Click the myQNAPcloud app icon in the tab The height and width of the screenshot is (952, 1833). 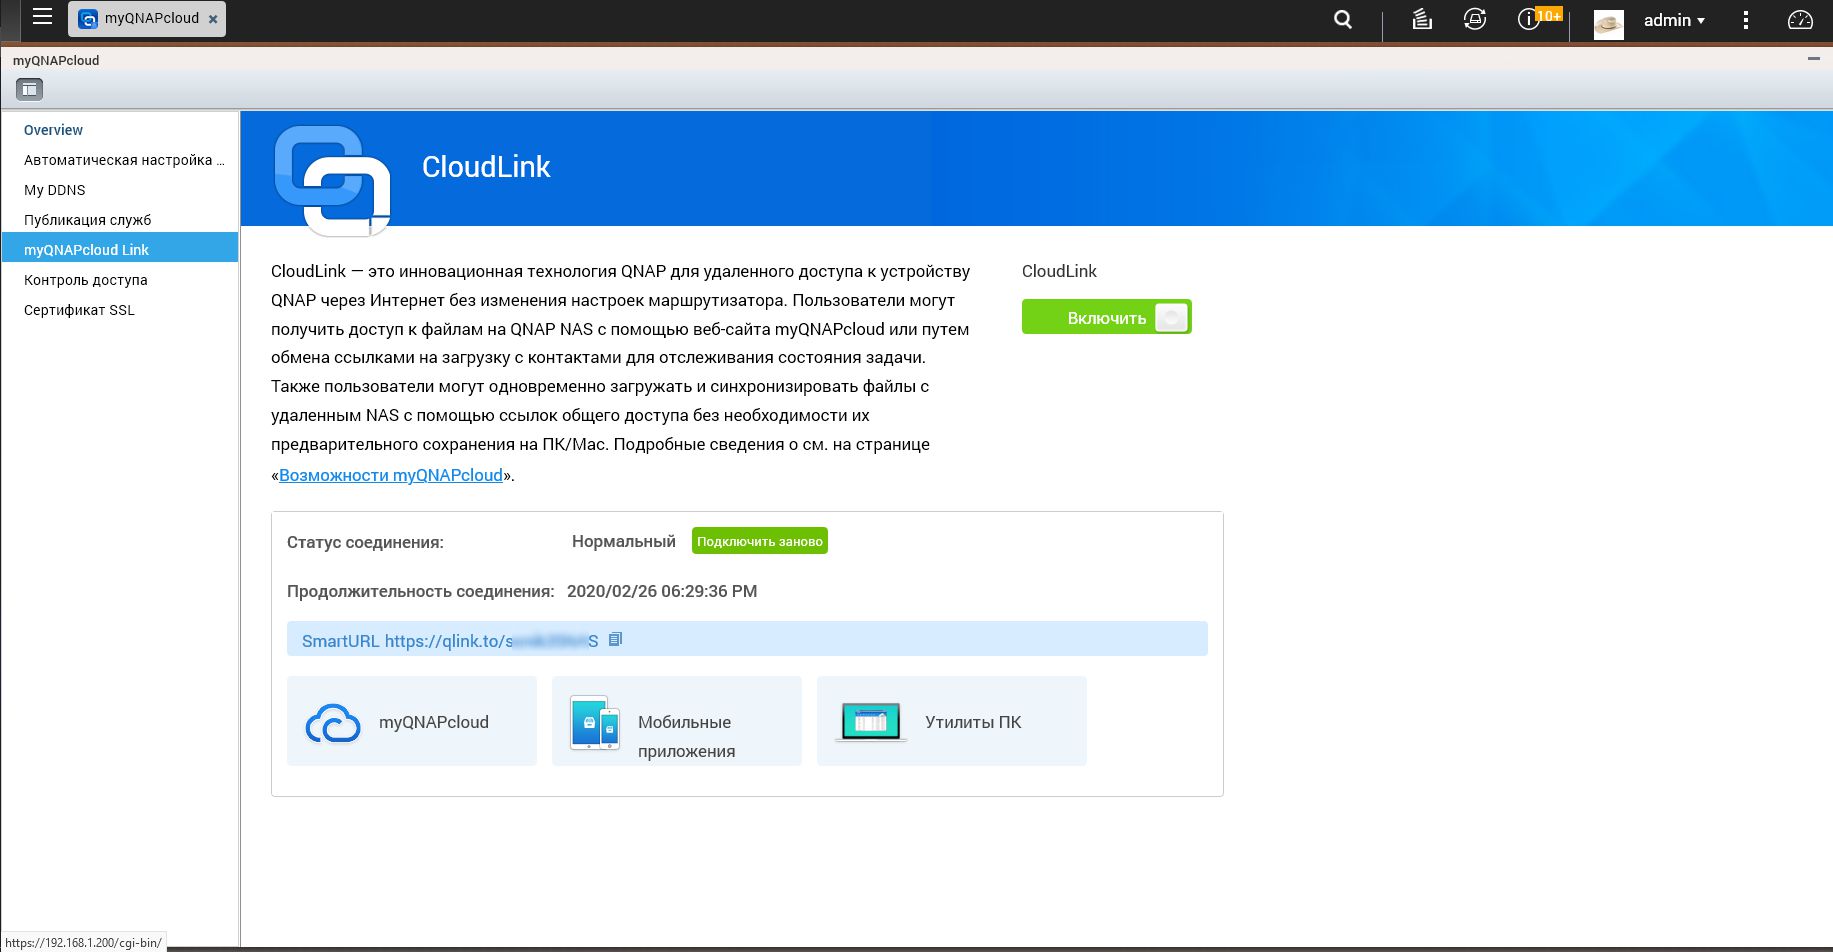(x=88, y=19)
